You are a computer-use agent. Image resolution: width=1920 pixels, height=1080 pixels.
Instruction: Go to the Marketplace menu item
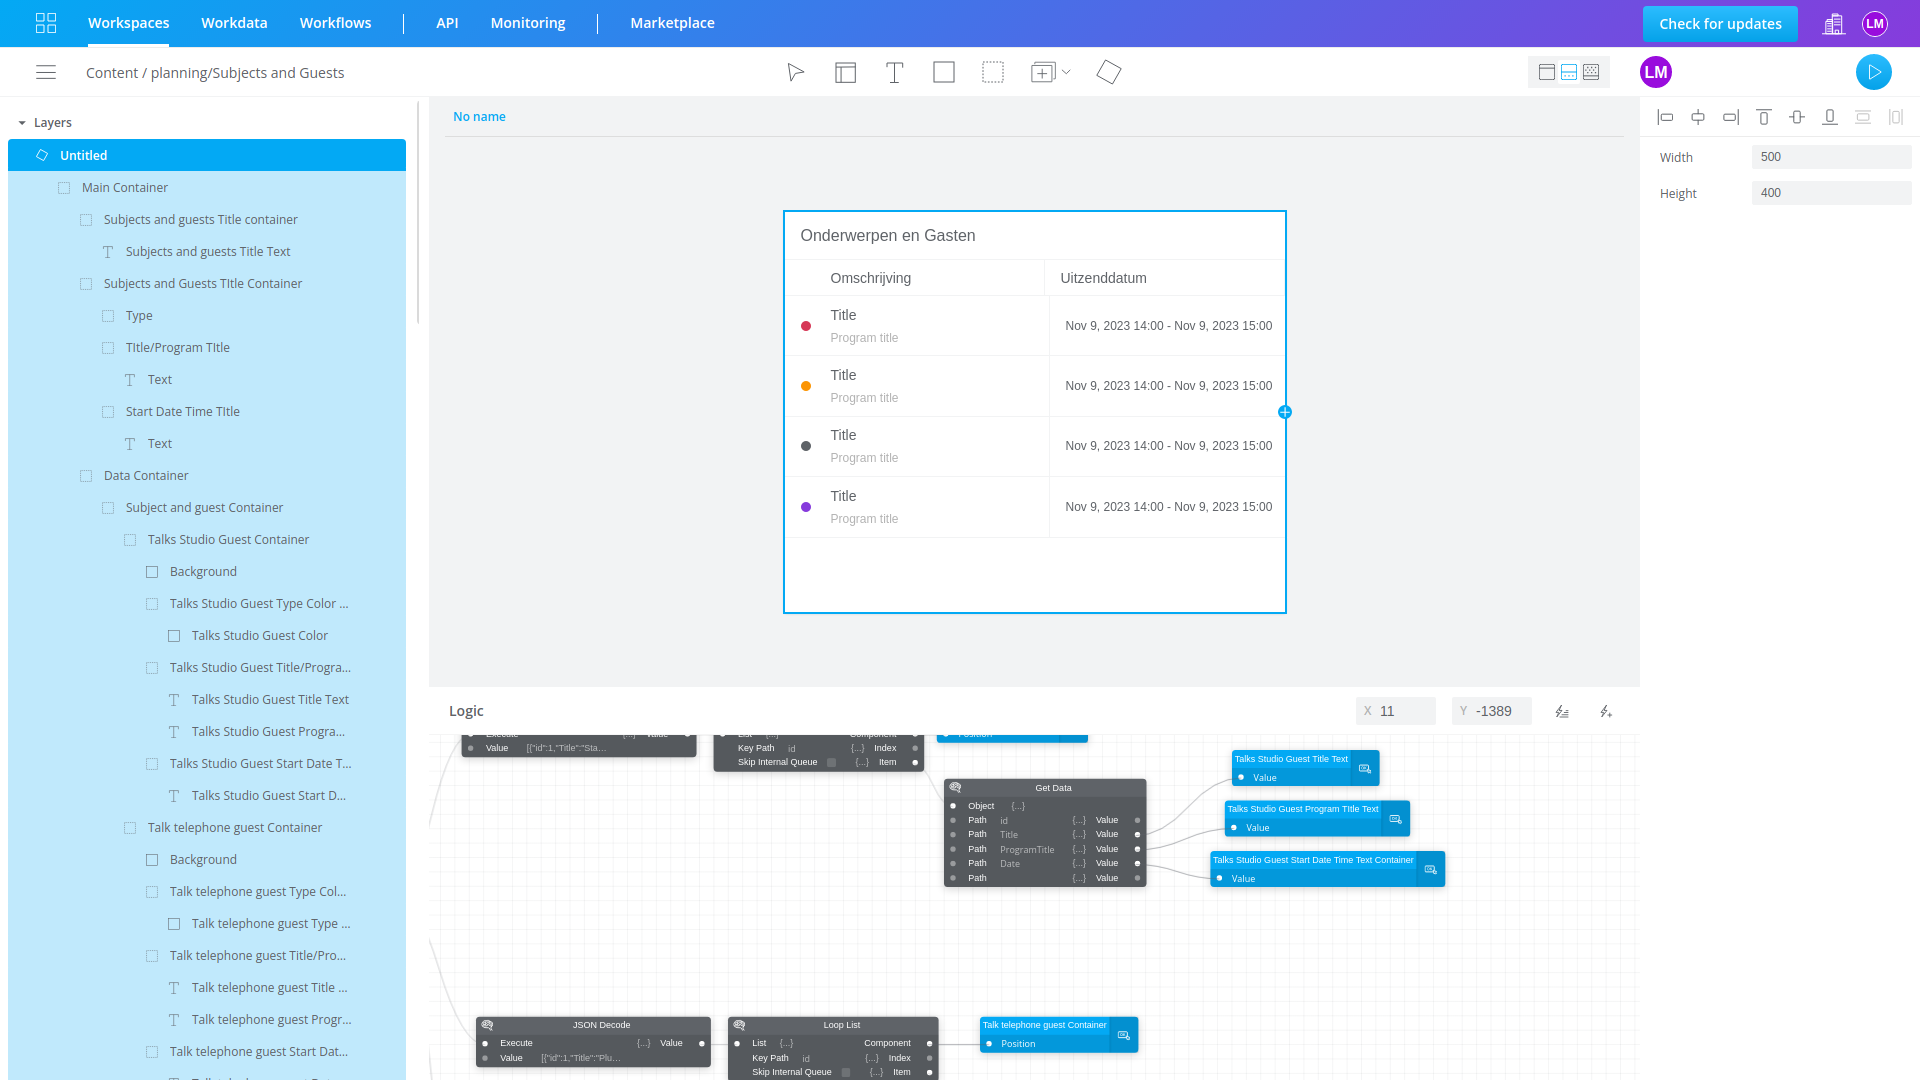672,23
